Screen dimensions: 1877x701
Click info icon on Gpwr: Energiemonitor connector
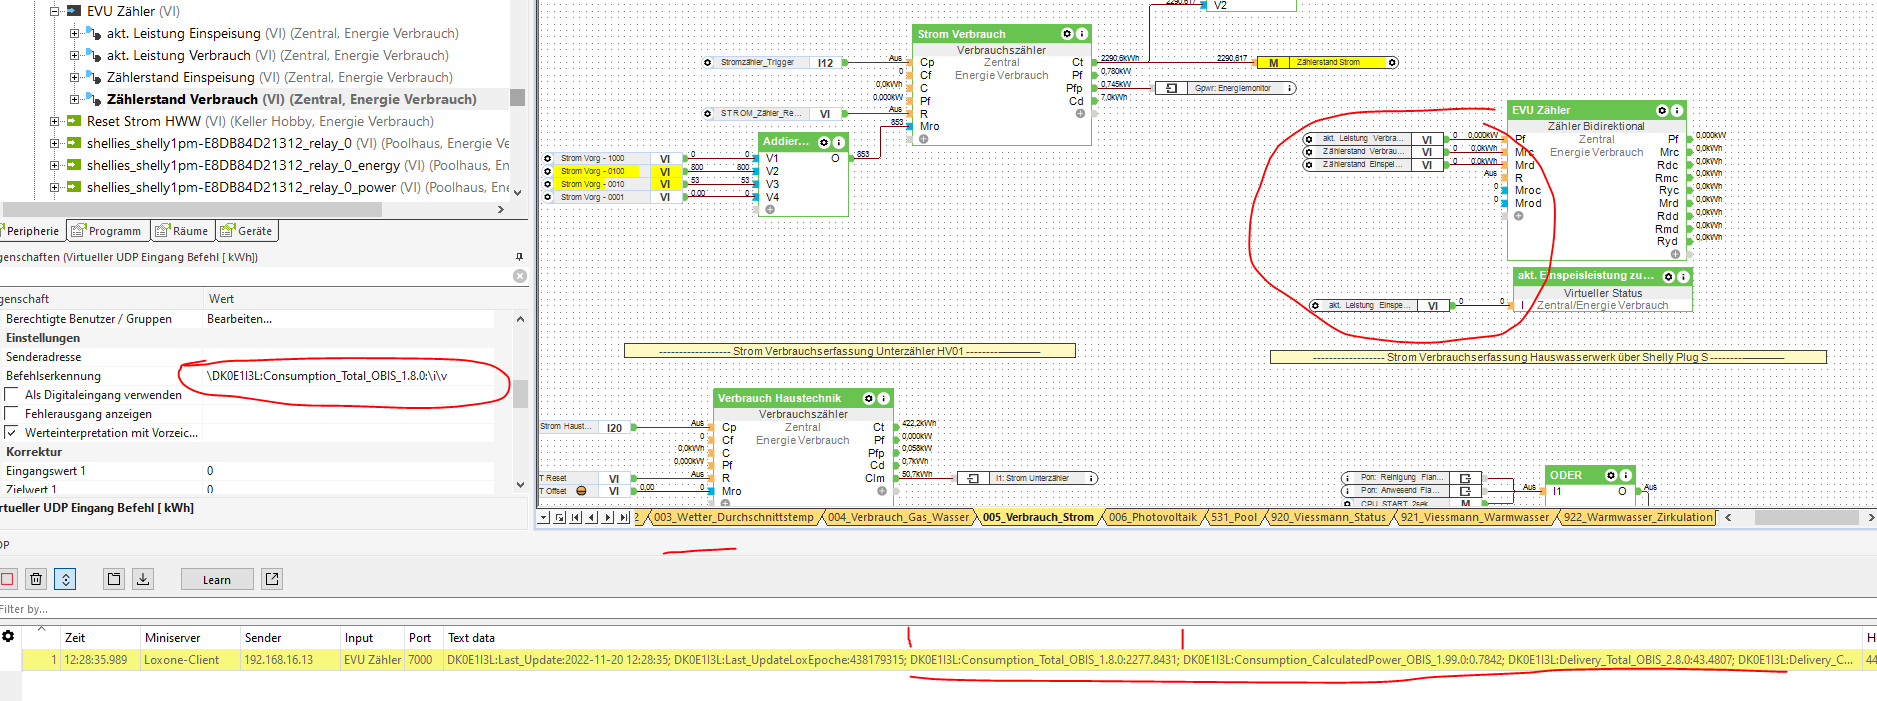point(1289,88)
